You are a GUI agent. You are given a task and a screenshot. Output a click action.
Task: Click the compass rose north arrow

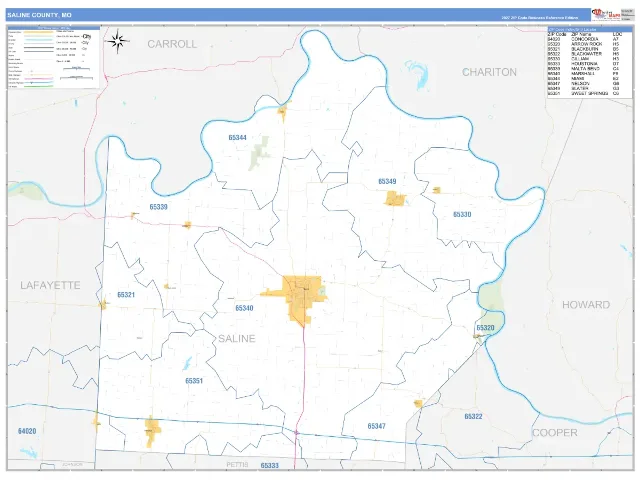[118, 41]
